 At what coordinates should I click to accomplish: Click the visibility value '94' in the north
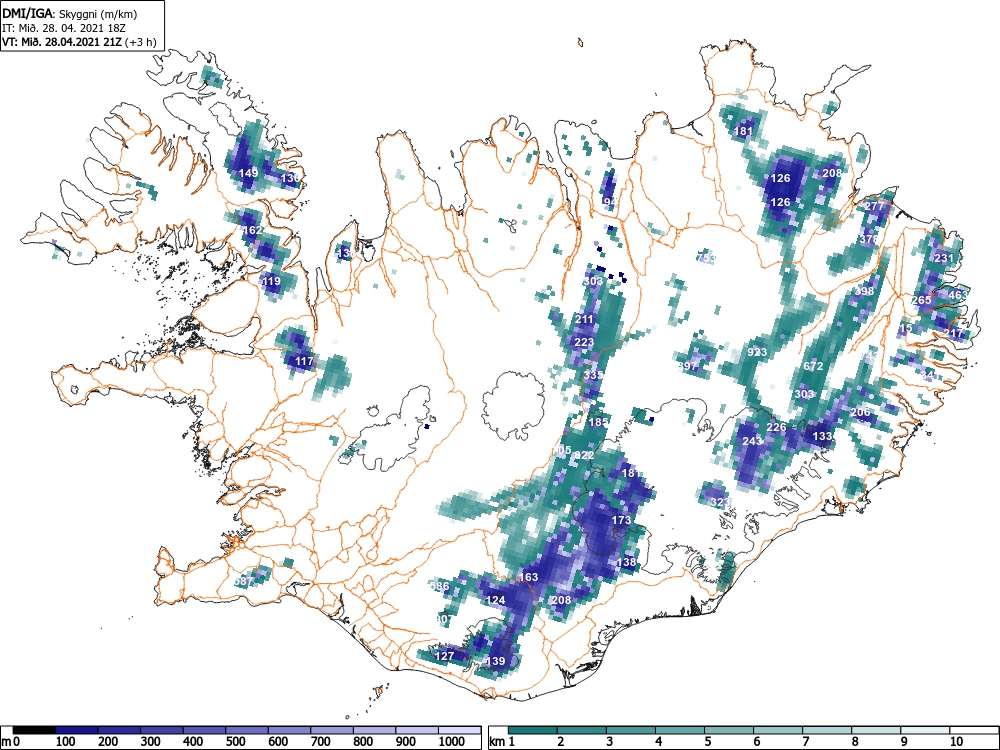click(x=610, y=202)
